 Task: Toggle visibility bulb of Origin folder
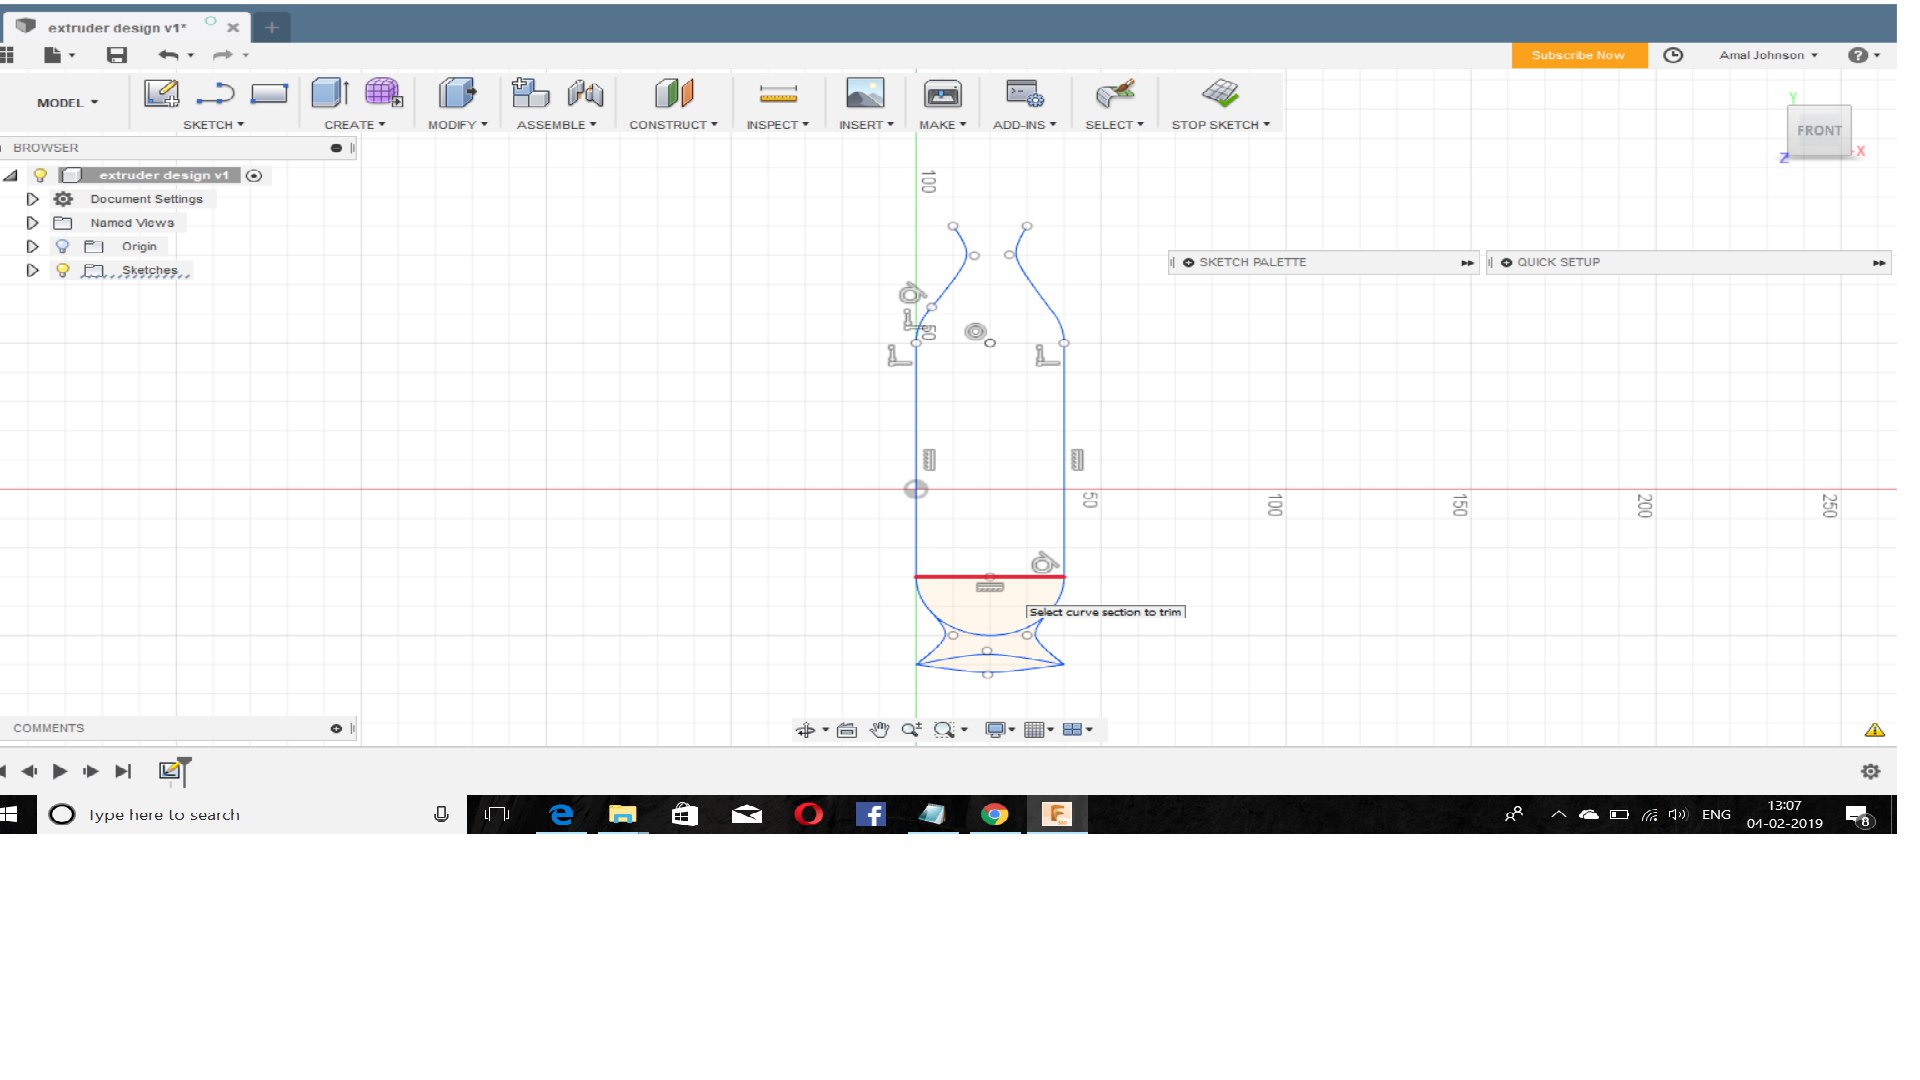[62, 246]
